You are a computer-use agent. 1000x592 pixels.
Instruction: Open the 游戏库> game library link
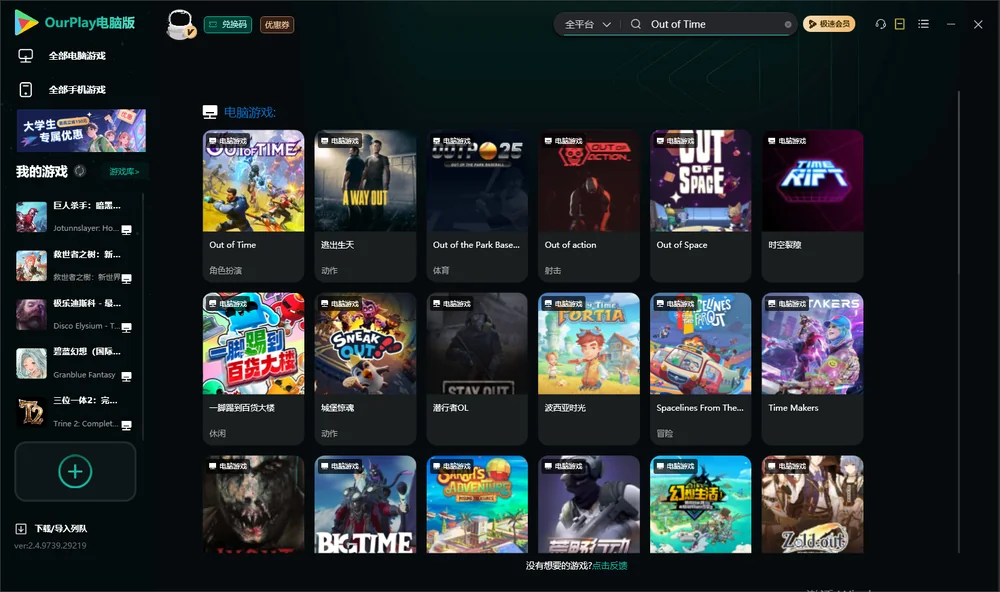click(124, 172)
